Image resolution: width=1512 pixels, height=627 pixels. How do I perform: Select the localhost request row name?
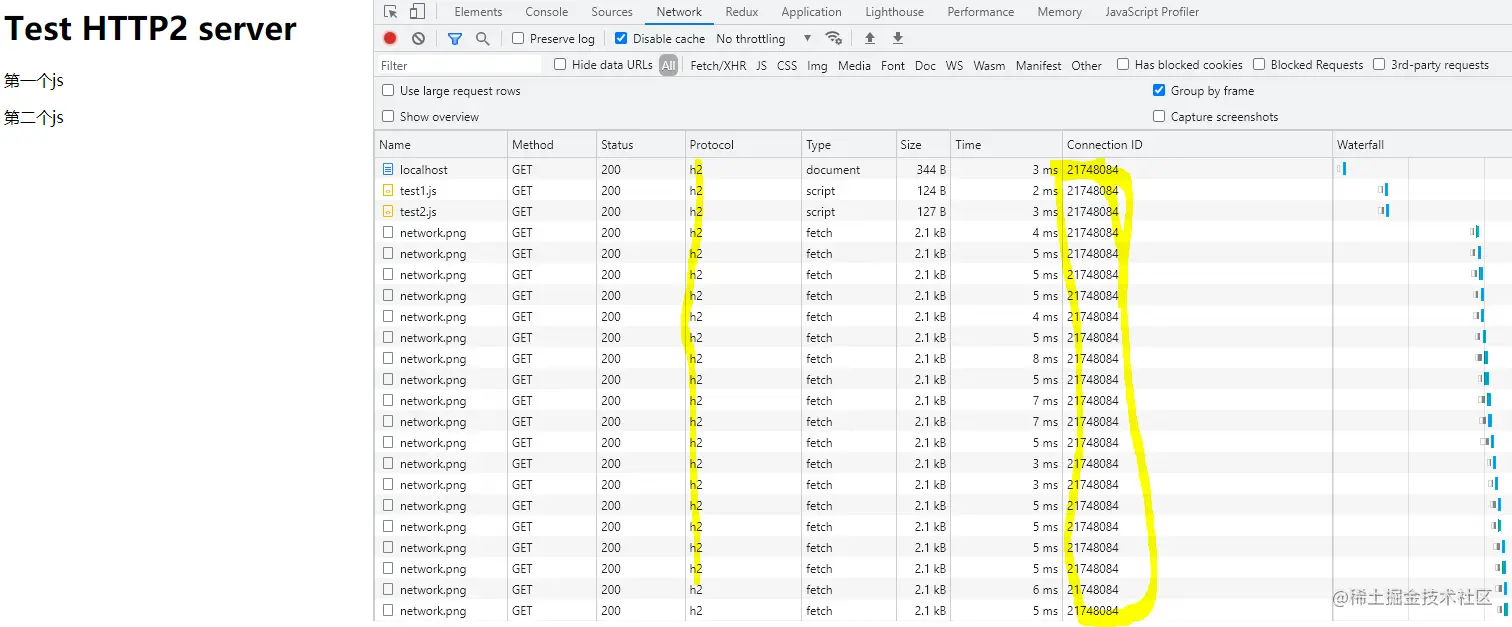click(424, 170)
